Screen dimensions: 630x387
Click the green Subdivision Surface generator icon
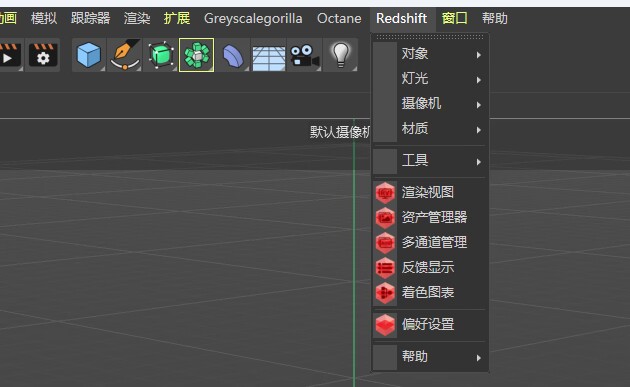point(161,55)
